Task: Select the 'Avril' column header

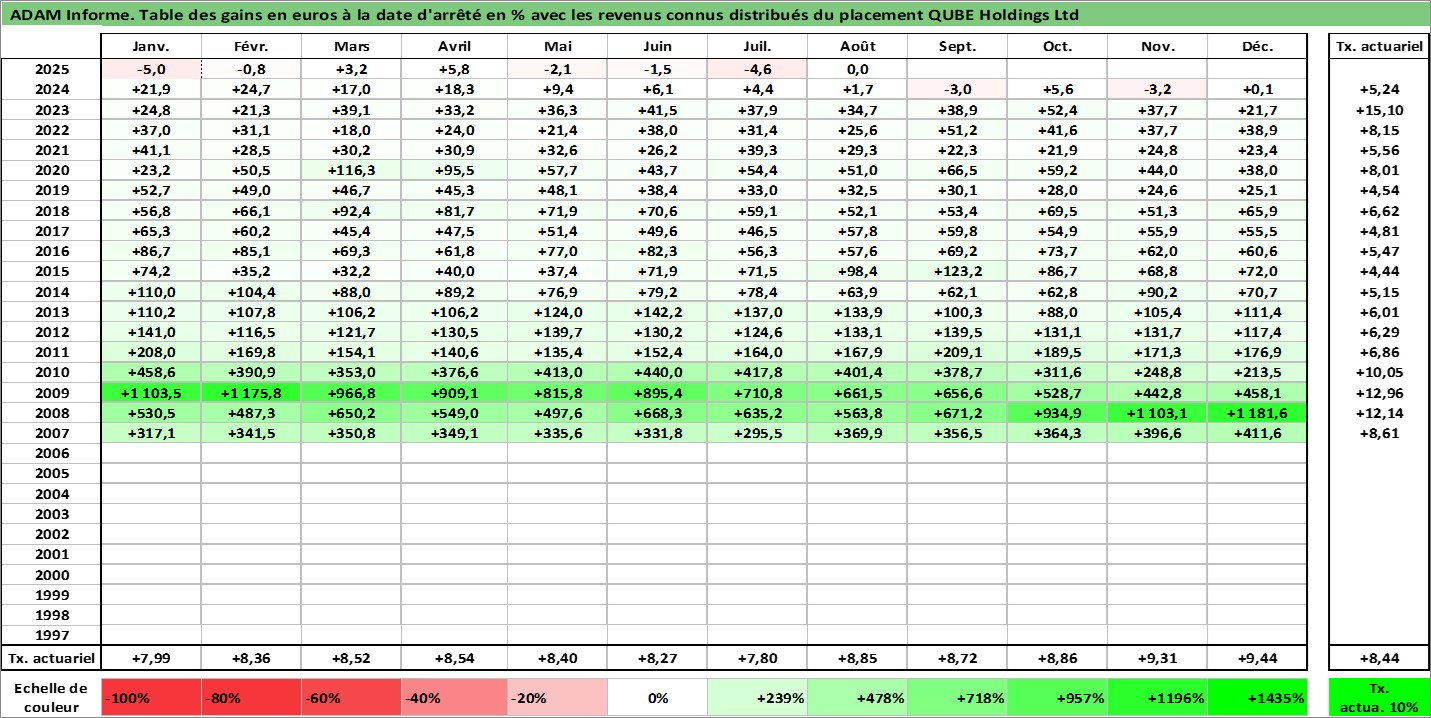Action: pos(454,46)
